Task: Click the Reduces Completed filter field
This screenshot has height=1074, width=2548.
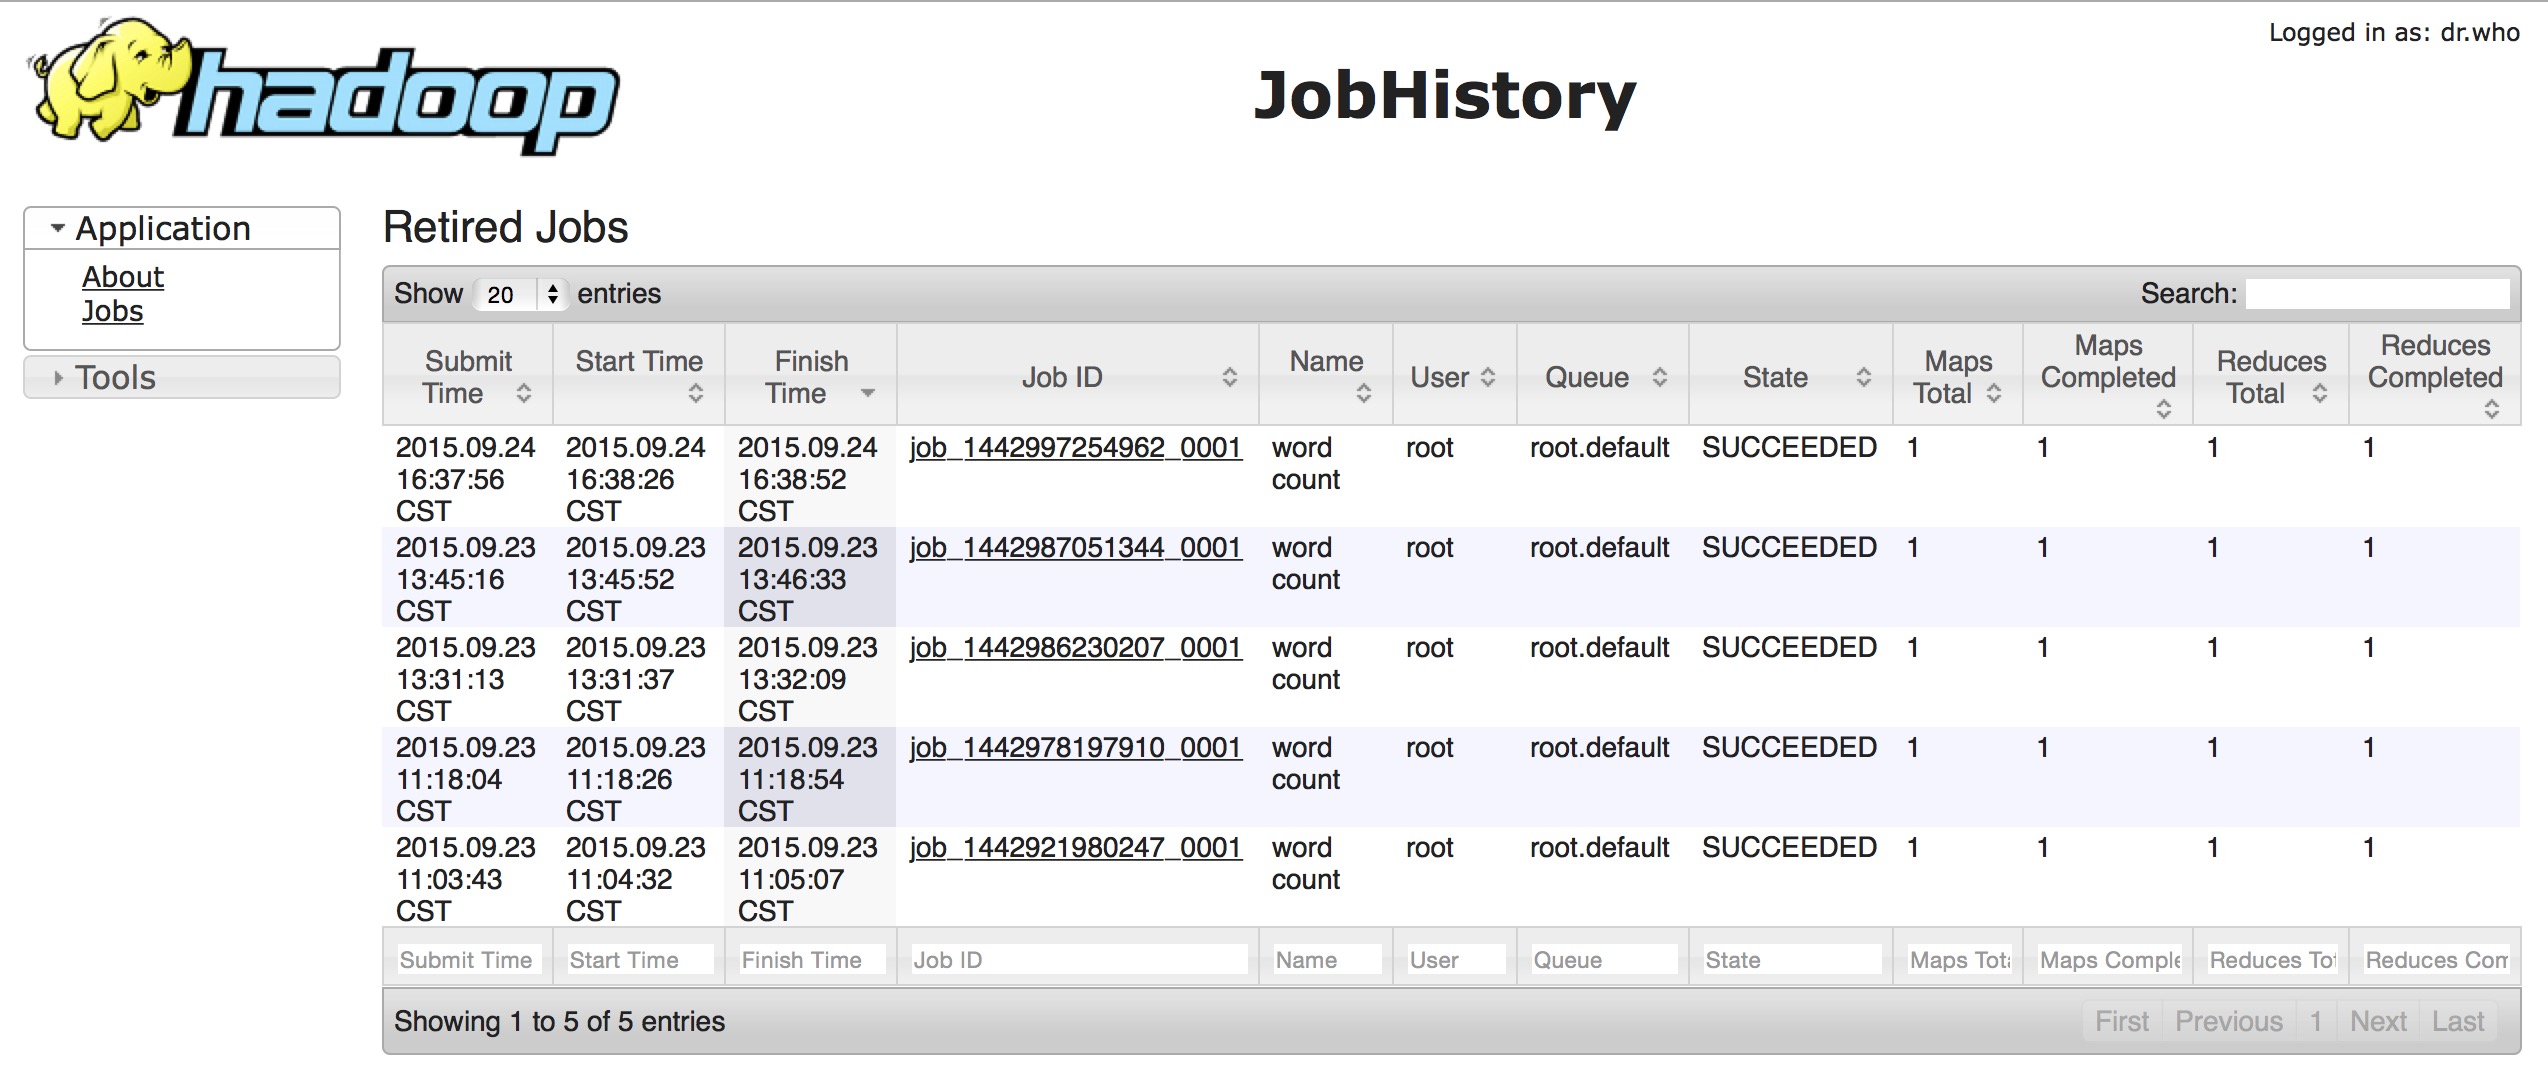Action: click(2437, 959)
